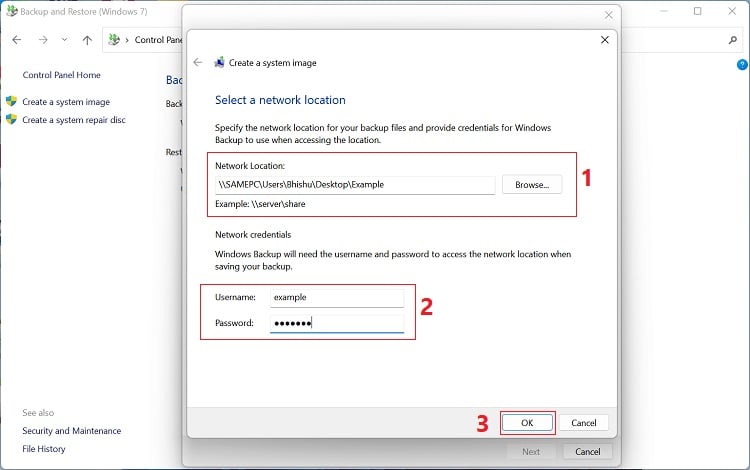
Task: Go back in Backup and Restore window
Action: (17, 40)
